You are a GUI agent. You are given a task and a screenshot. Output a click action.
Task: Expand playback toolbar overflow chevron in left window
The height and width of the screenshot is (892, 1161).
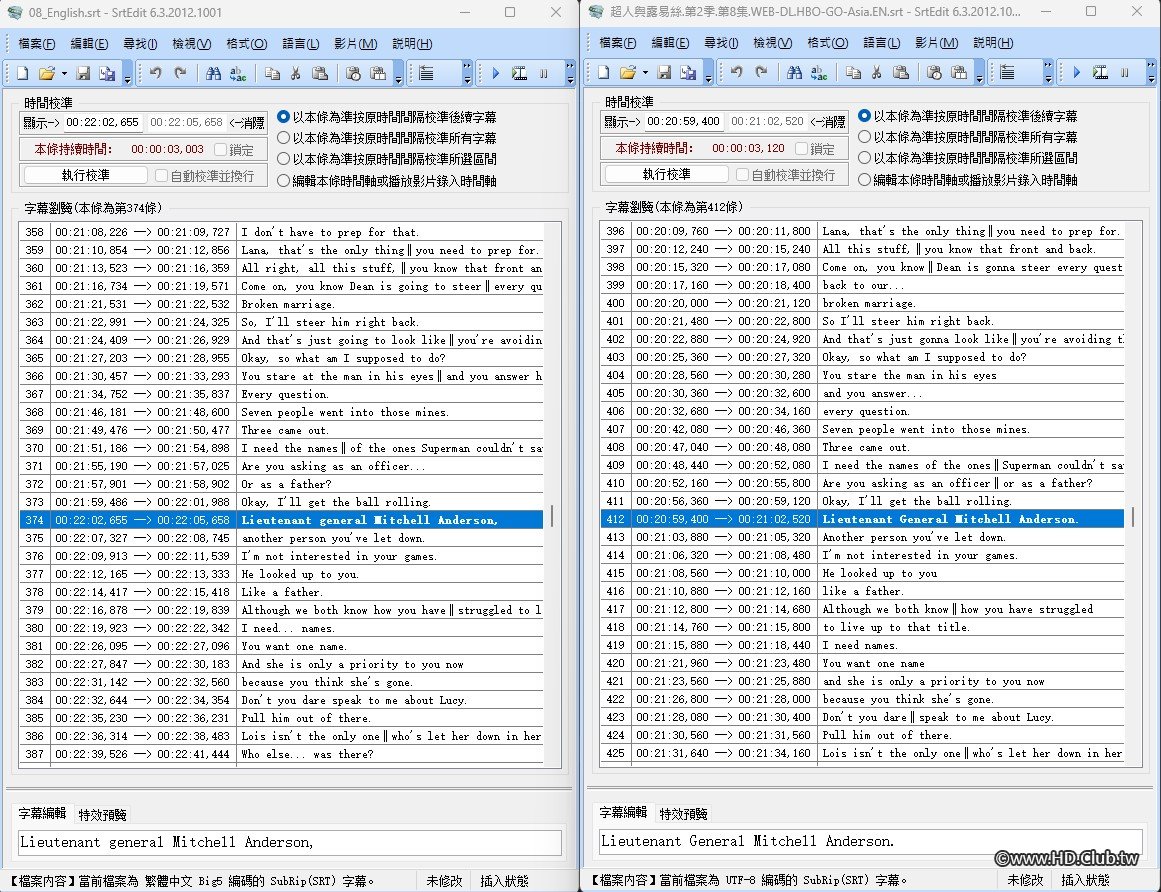coord(570,73)
